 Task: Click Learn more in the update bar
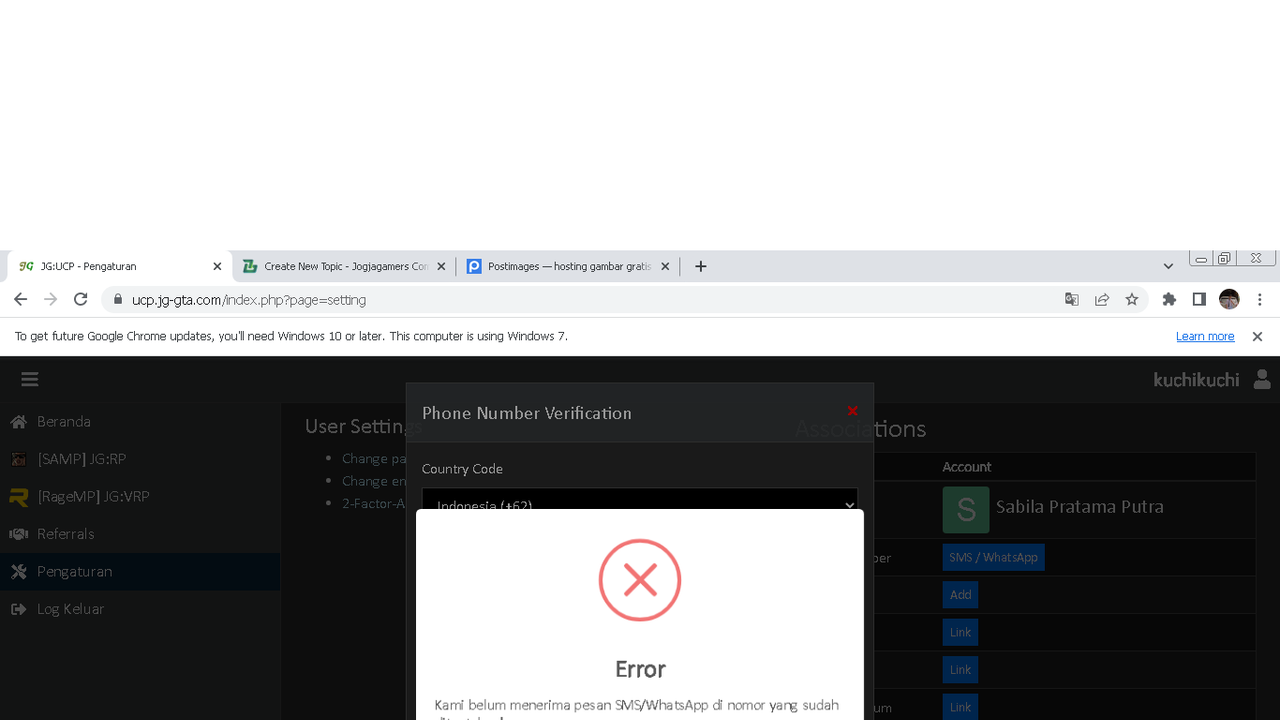coord(1205,337)
